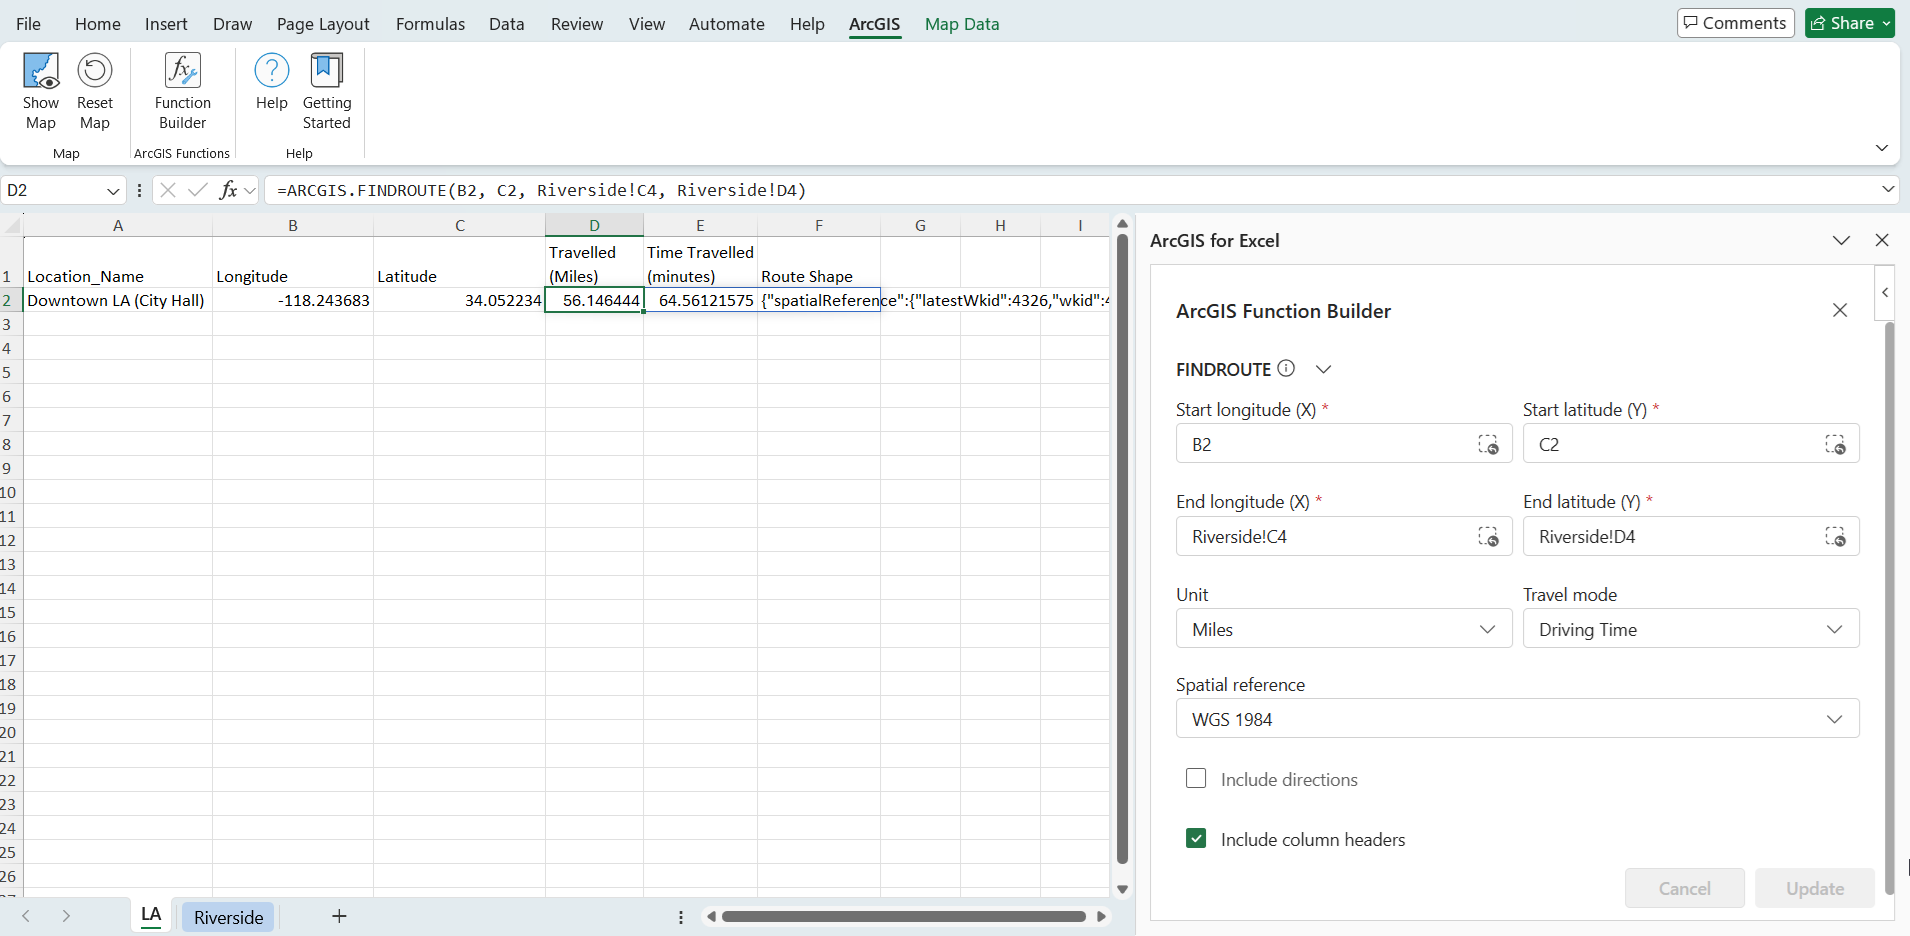Open the Spatial reference dropdown
Screen dimensions: 1910x936
[x=1518, y=719]
